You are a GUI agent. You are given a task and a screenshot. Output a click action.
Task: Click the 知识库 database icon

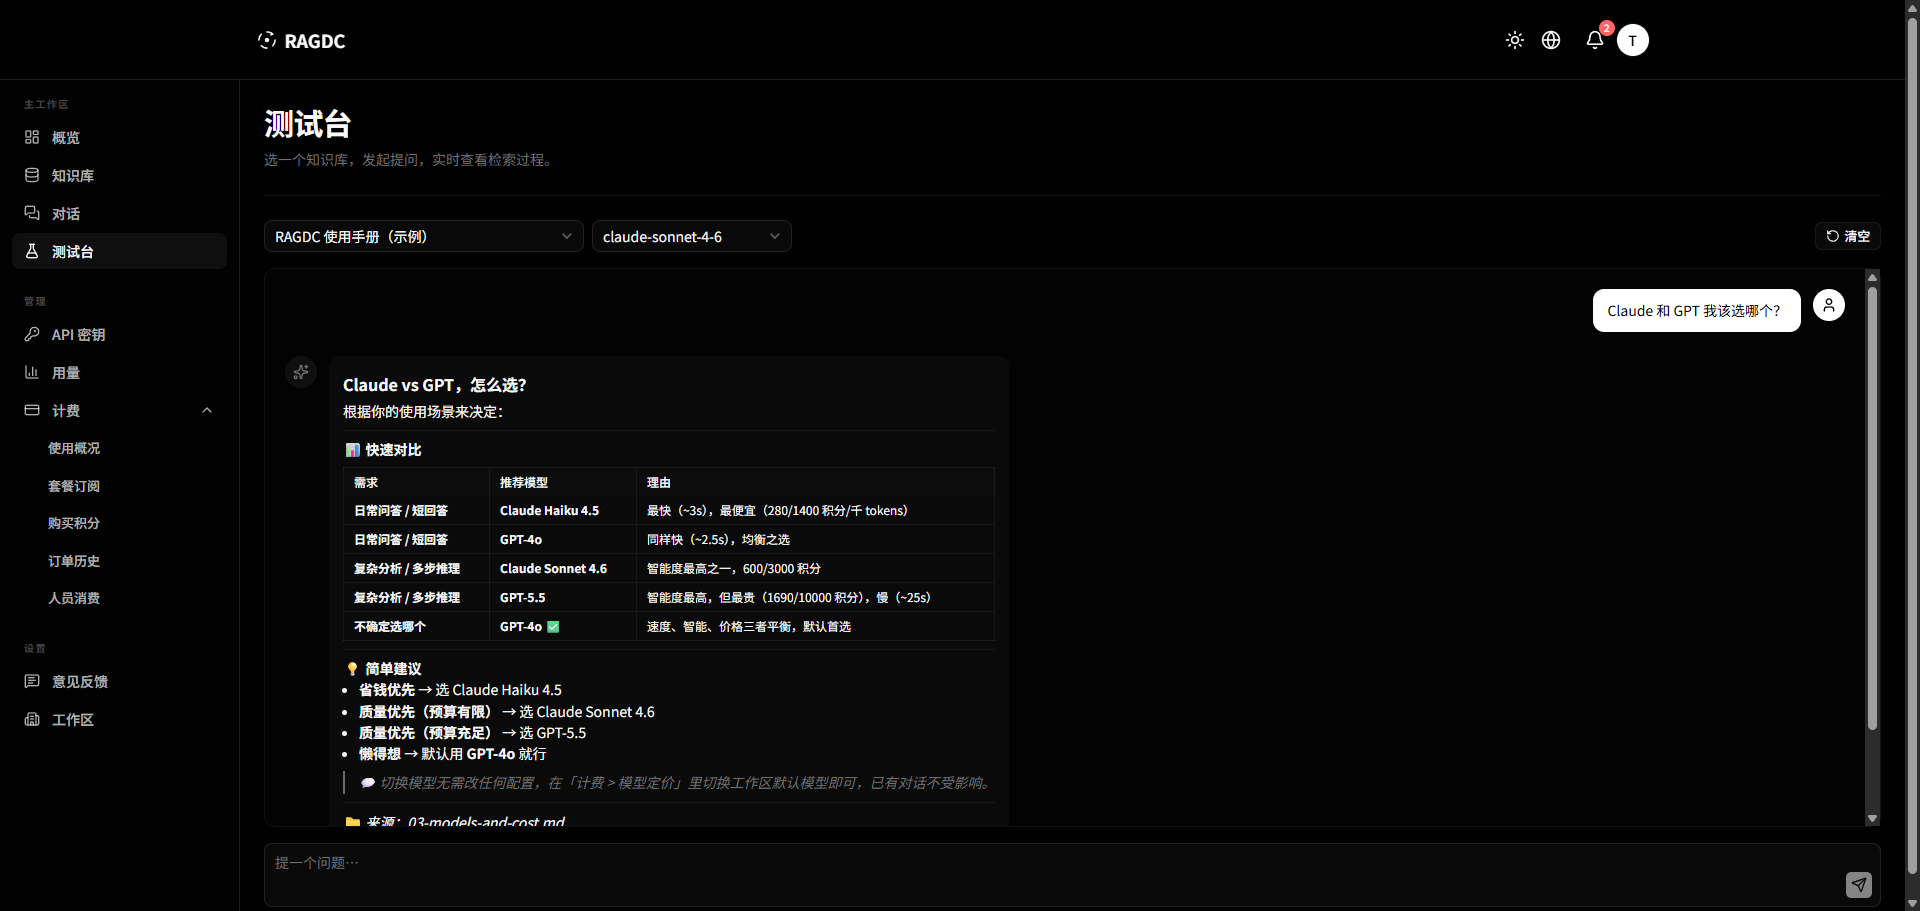tap(32, 175)
